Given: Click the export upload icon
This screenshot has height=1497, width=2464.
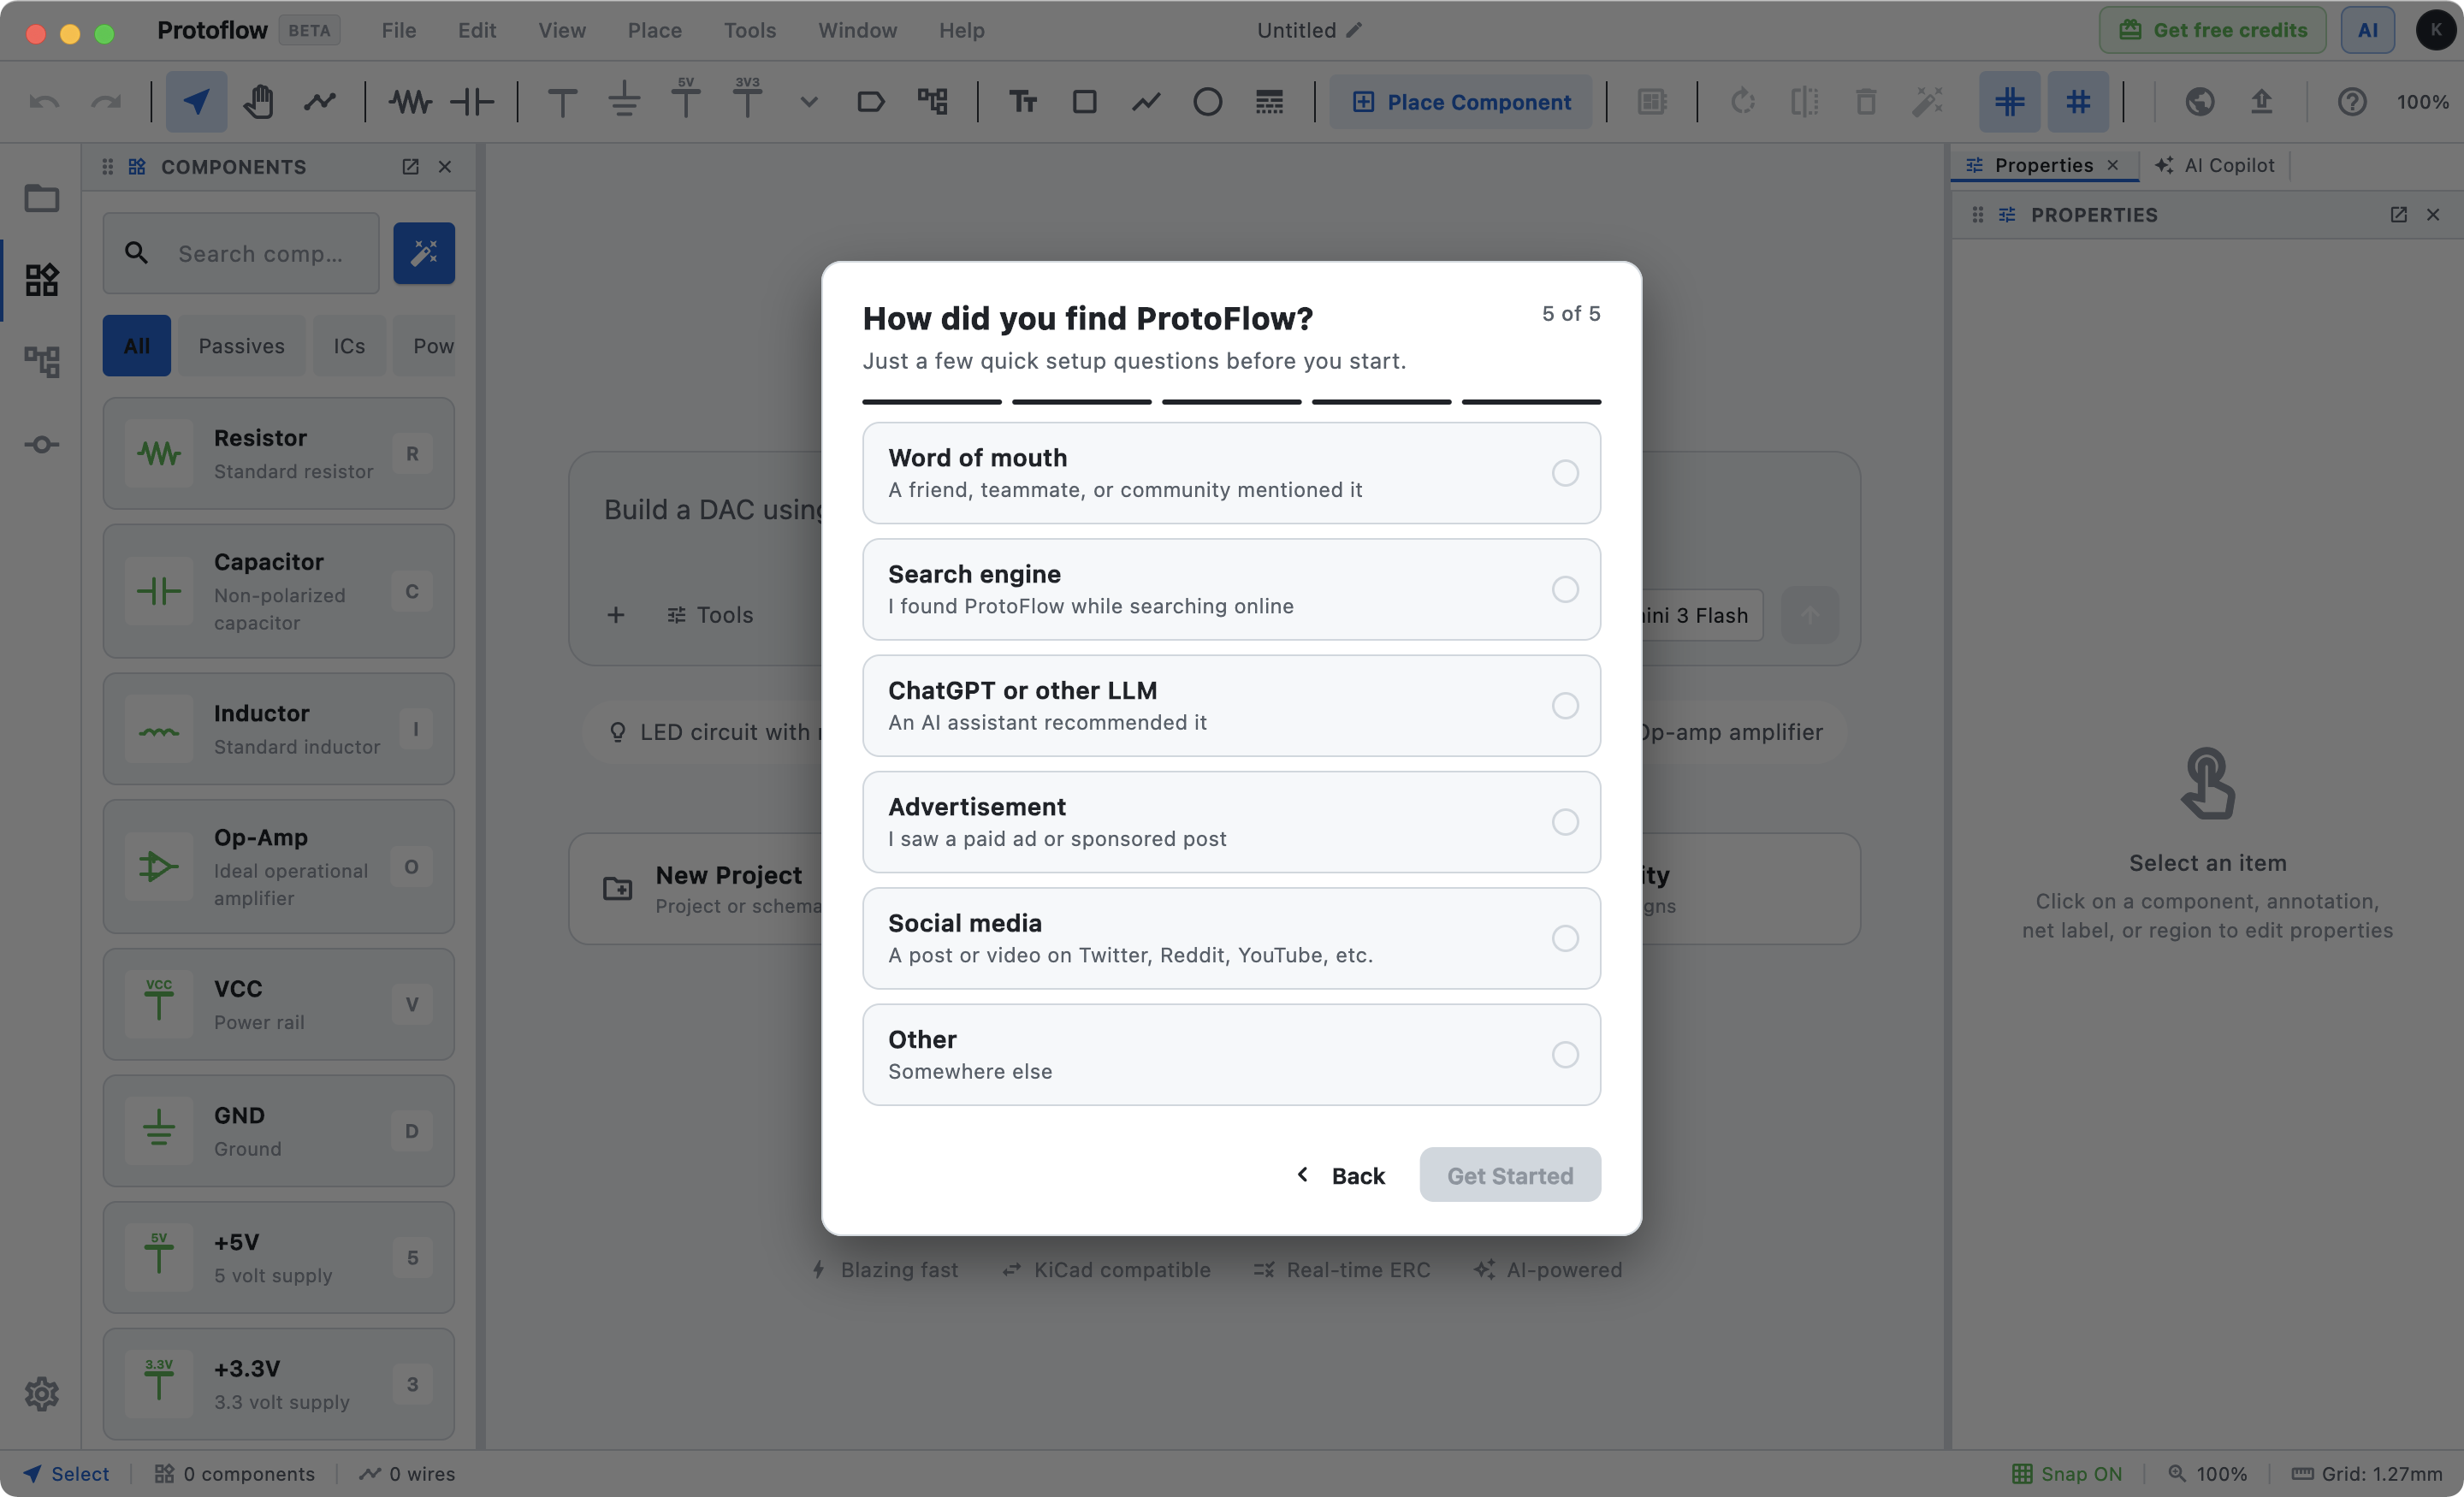Looking at the screenshot, I should (x=2261, y=101).
